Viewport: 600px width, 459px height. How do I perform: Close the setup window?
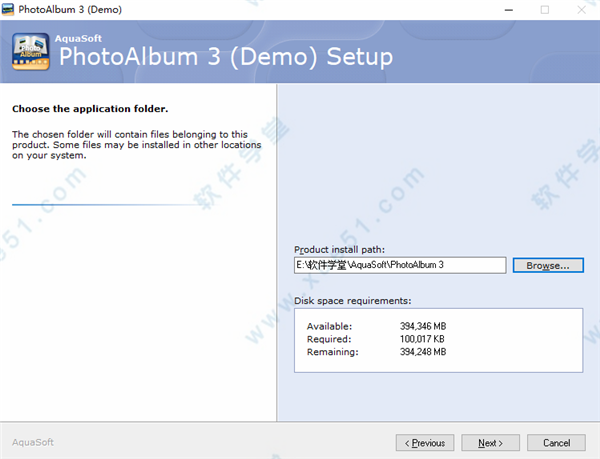(x=581, y=10)
